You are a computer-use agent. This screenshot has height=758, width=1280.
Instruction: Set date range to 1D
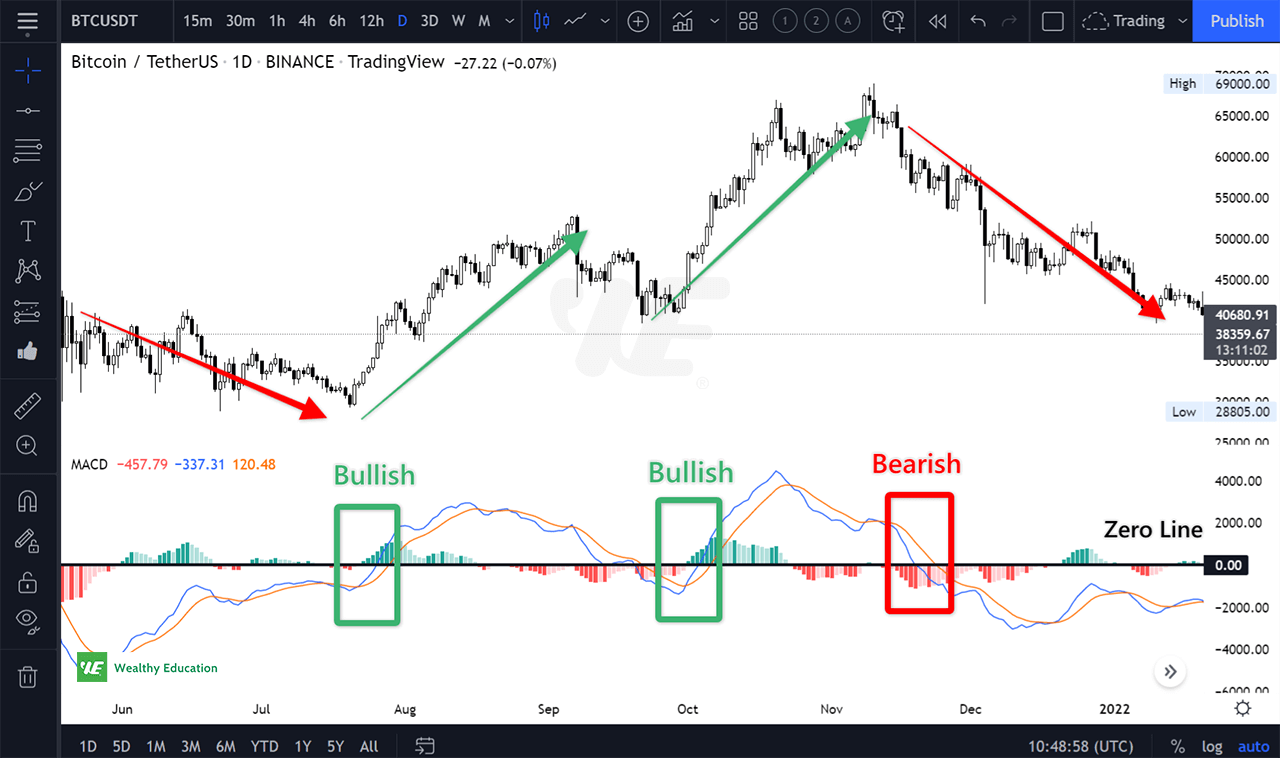click(x=88, y=746)
